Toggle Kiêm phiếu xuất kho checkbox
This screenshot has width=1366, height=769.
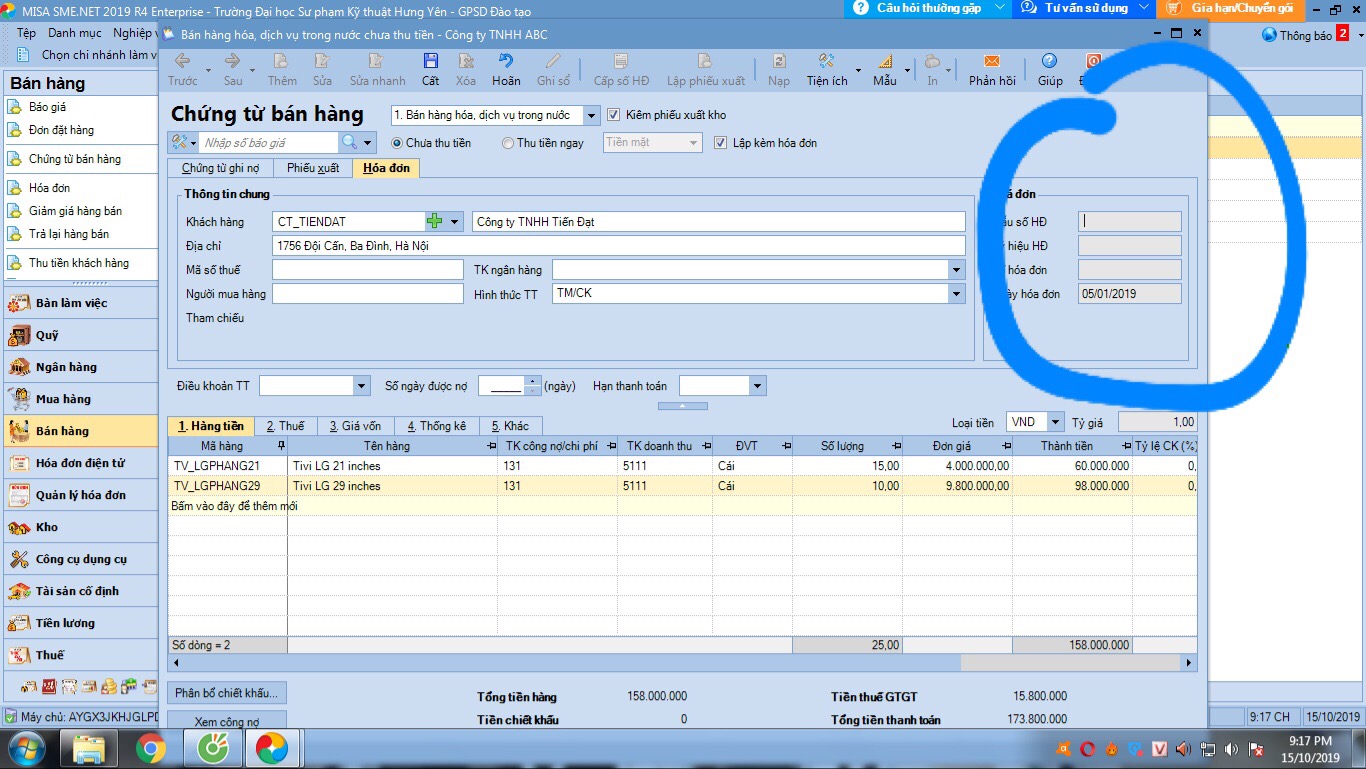[x=614, y=115]
